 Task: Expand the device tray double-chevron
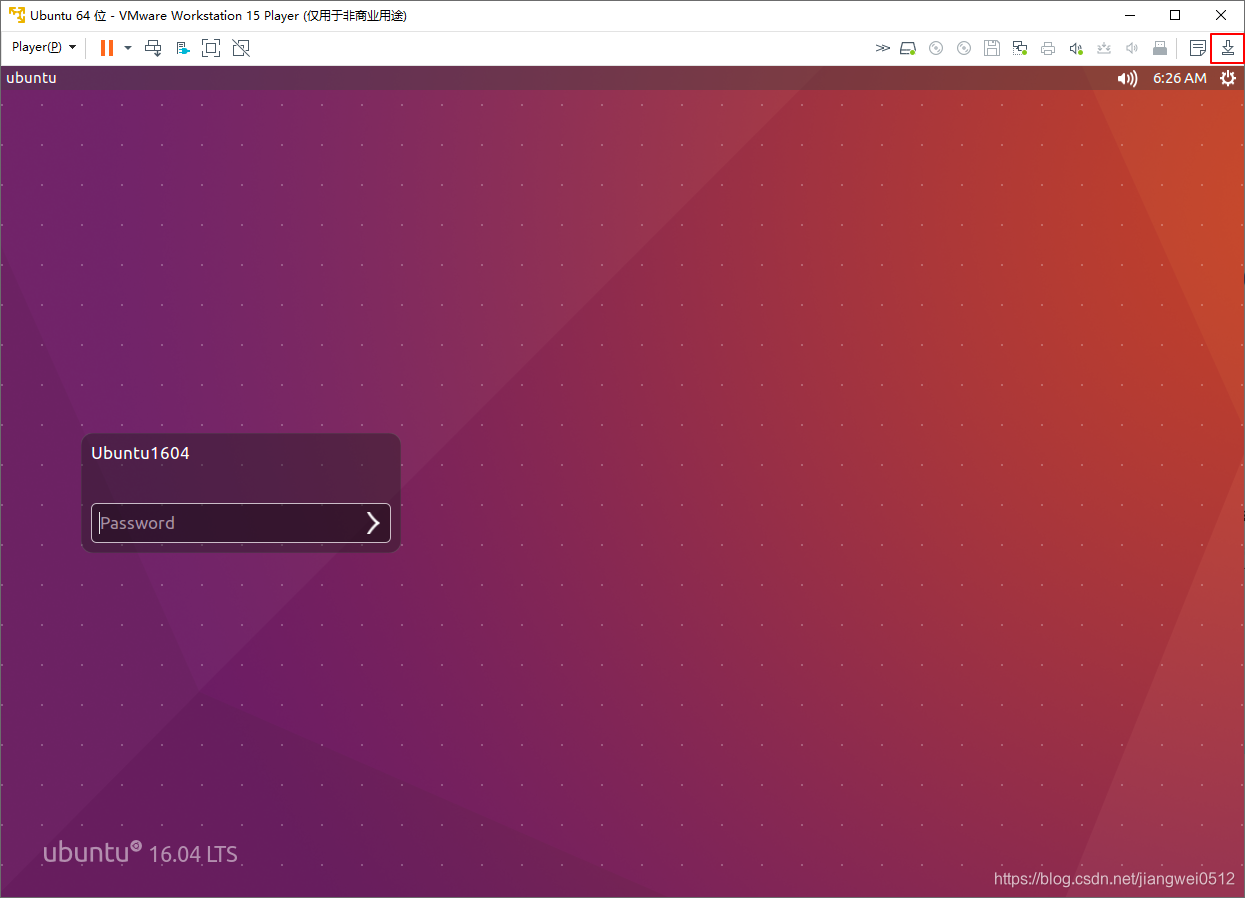882,47
